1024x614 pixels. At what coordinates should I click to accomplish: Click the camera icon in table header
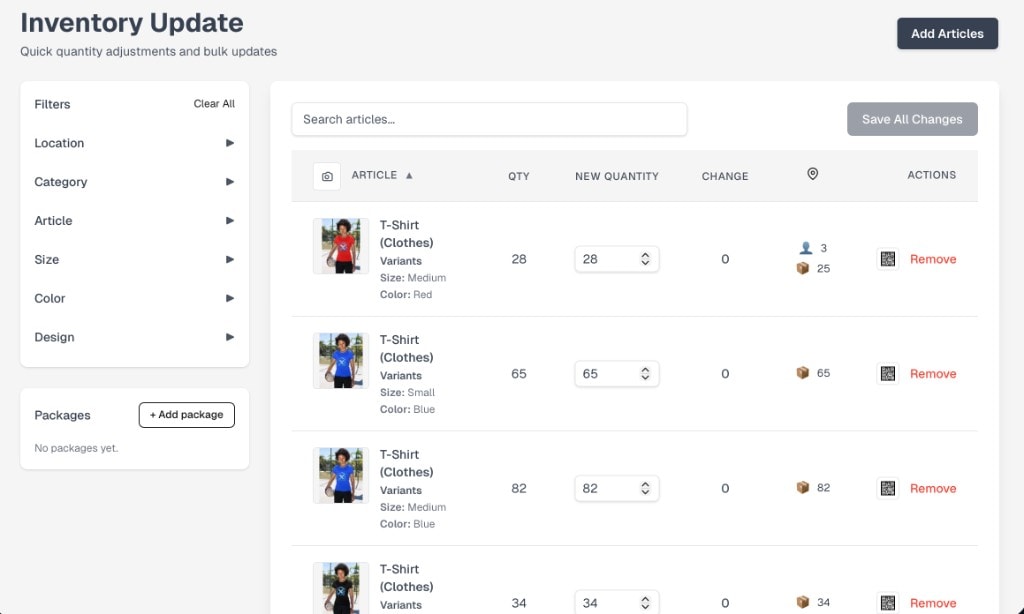327,176
